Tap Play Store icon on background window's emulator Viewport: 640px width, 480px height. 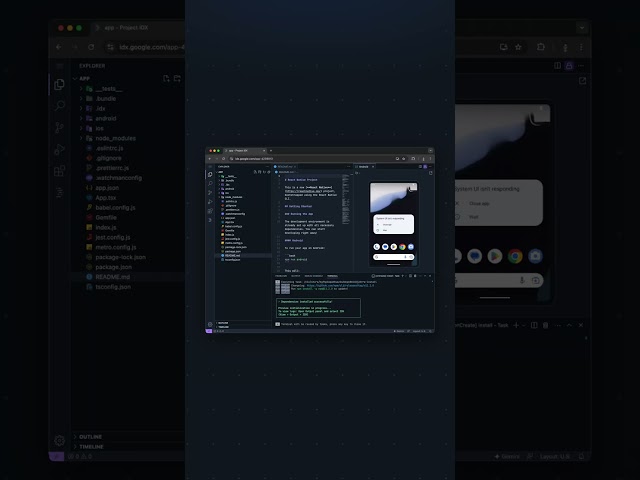pyautogui.click(x=495, y=256)
